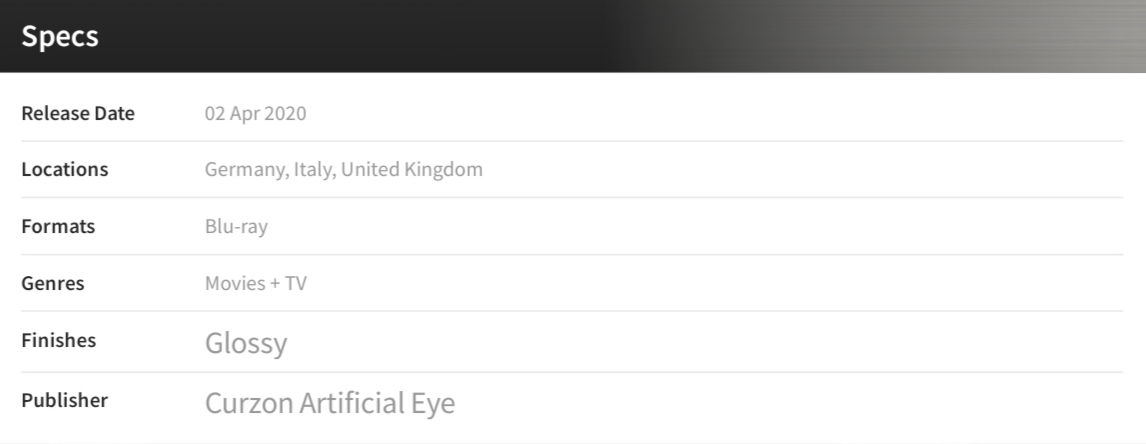Click the year "2020" in release date
The width and height of the screenshot is (1146, 444).
pos(287,113)
